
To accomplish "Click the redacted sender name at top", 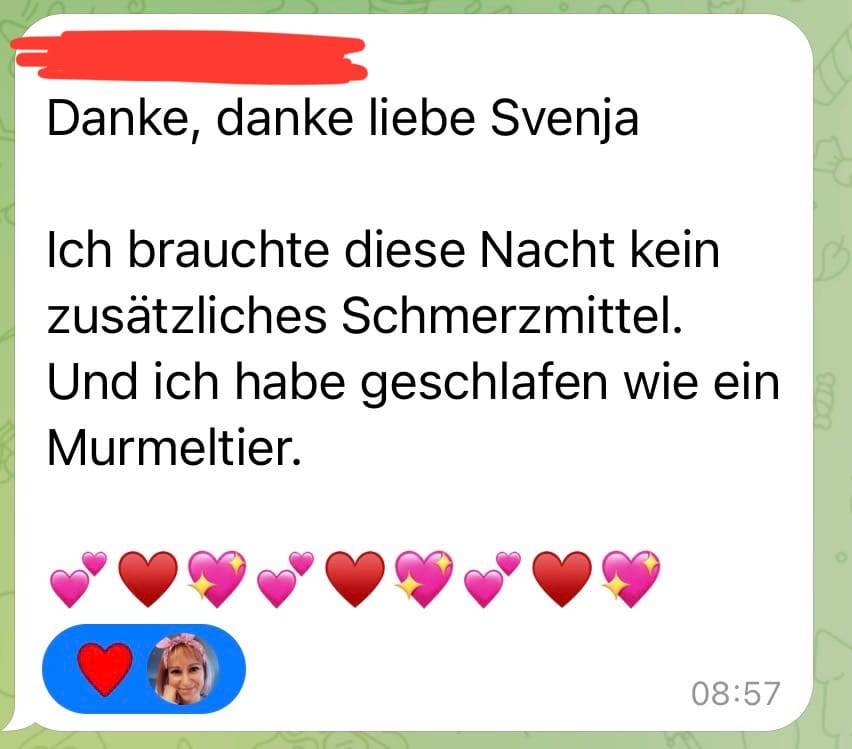I will pos(190,57).
